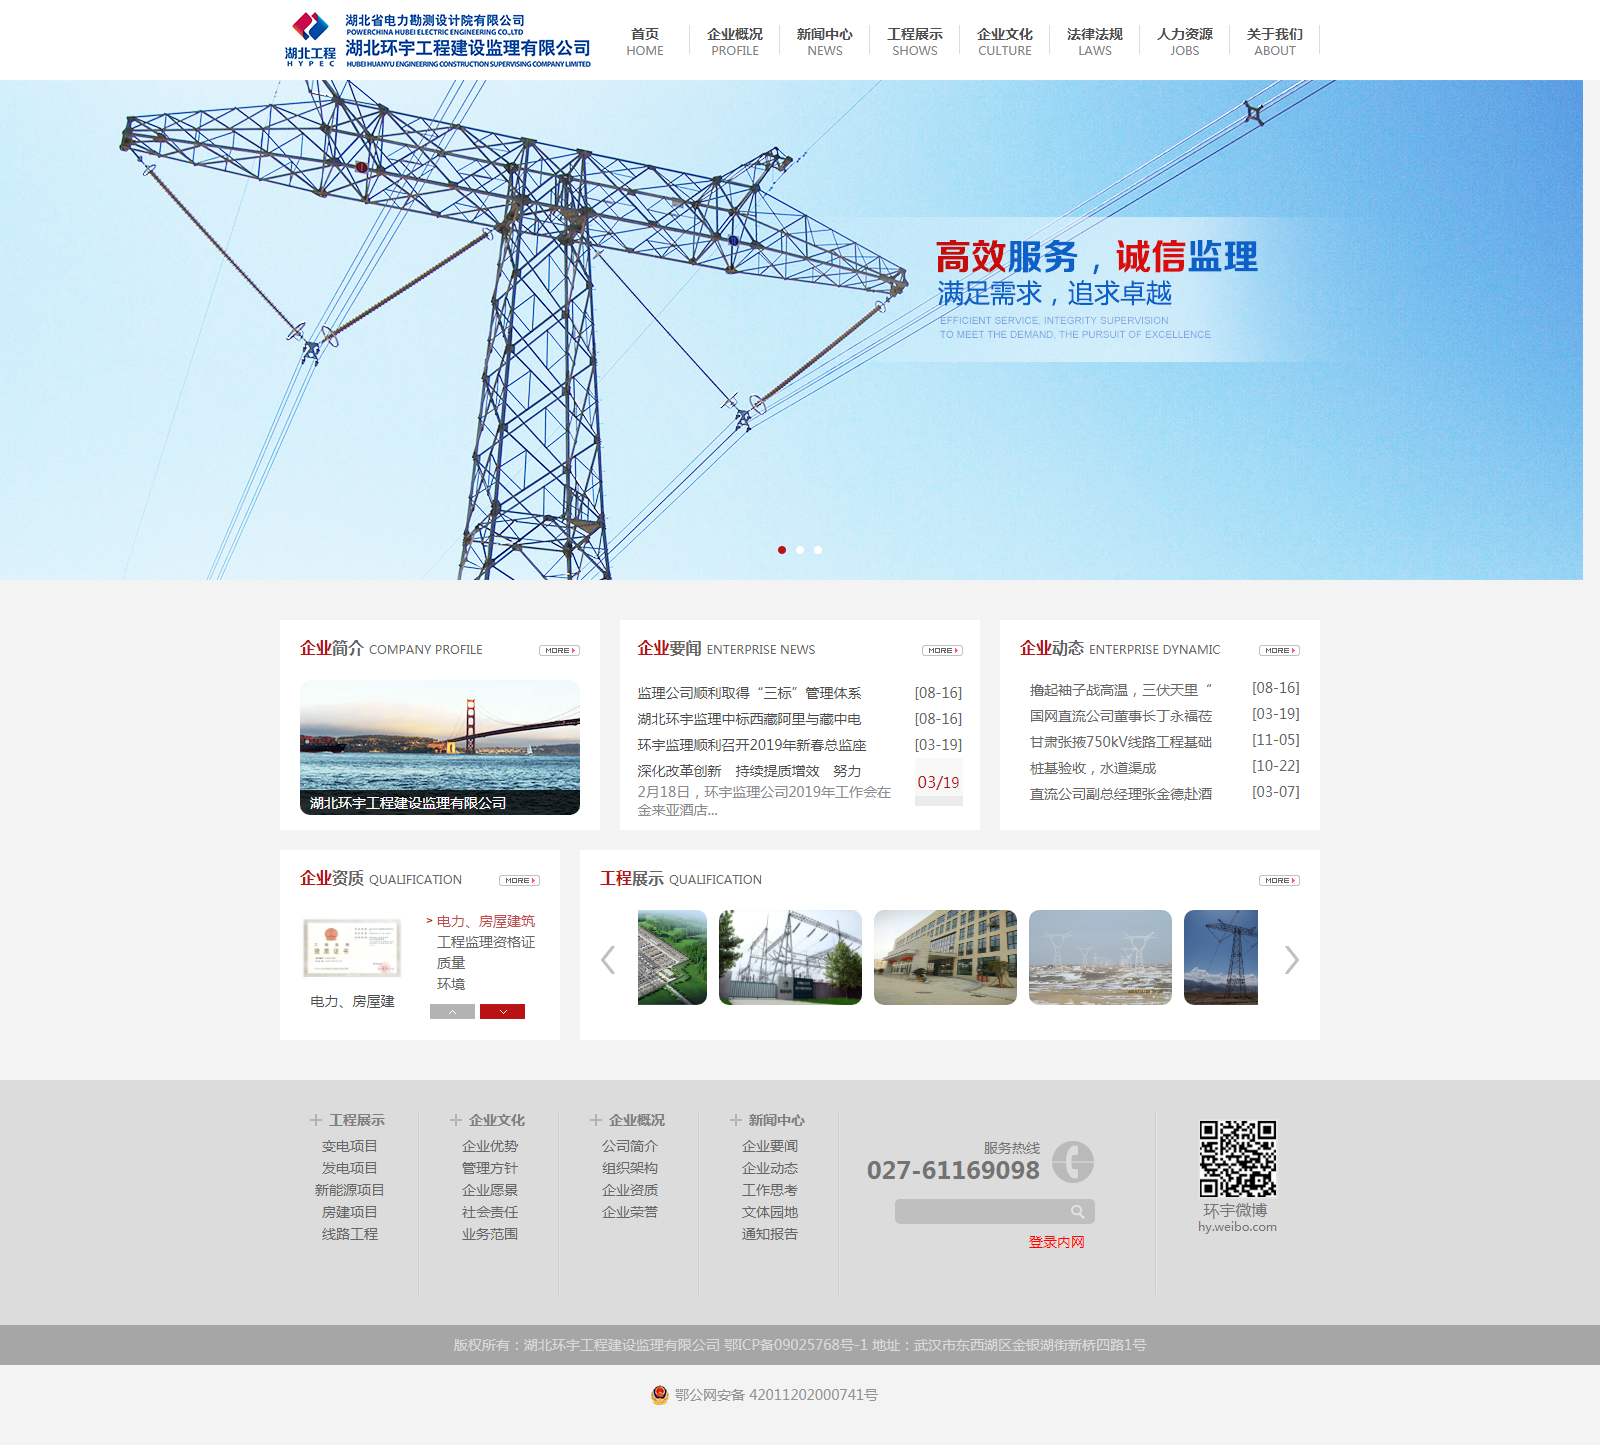The image size is (1600, 1445).
Task: Click the search magnifier icon in footer
Action: (x=1077, y=1212)
